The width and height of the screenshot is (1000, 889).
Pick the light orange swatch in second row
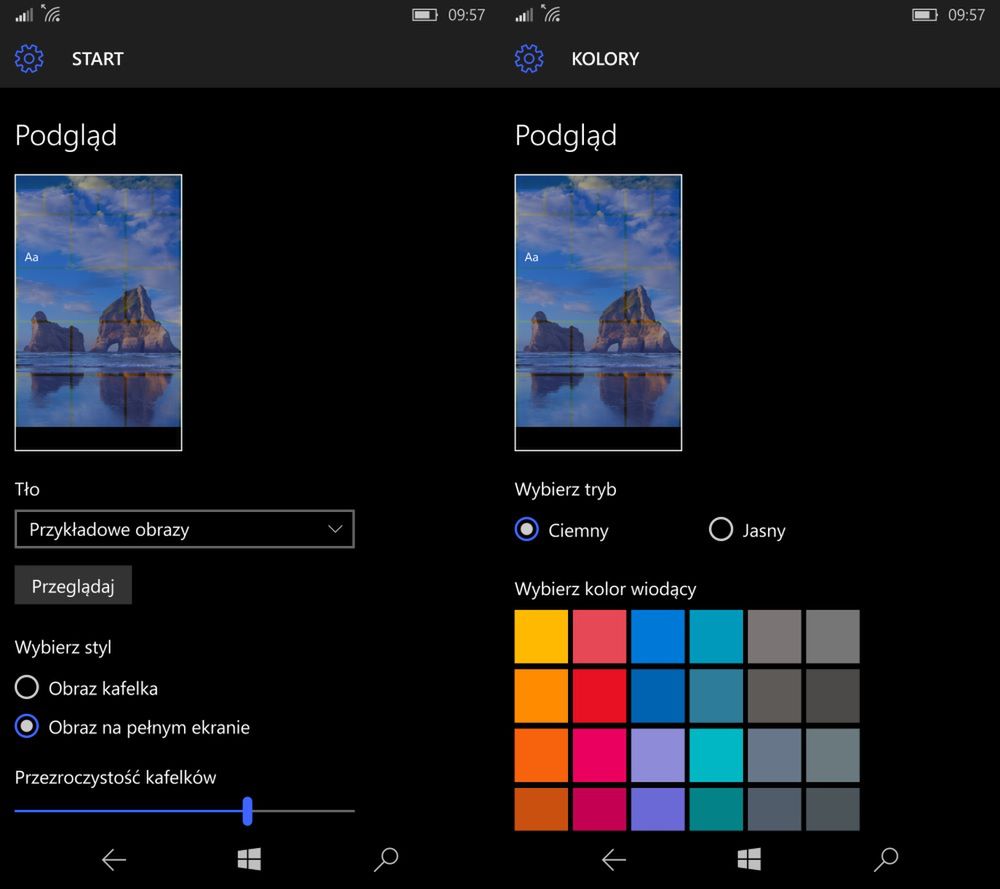point(541,696)
